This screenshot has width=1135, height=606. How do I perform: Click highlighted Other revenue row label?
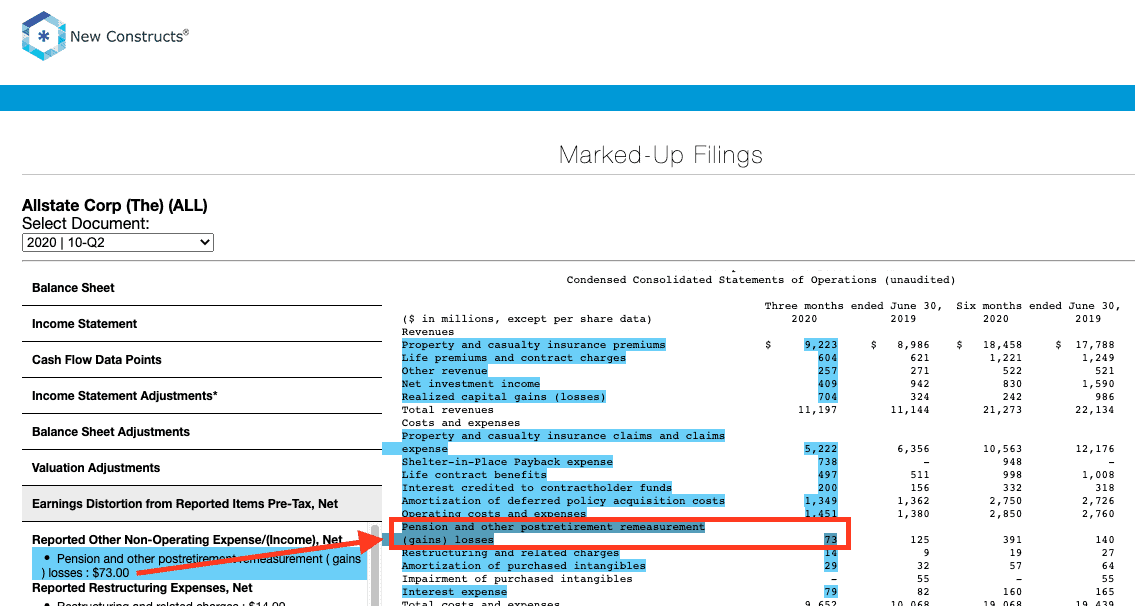click(x=444, y=371)
